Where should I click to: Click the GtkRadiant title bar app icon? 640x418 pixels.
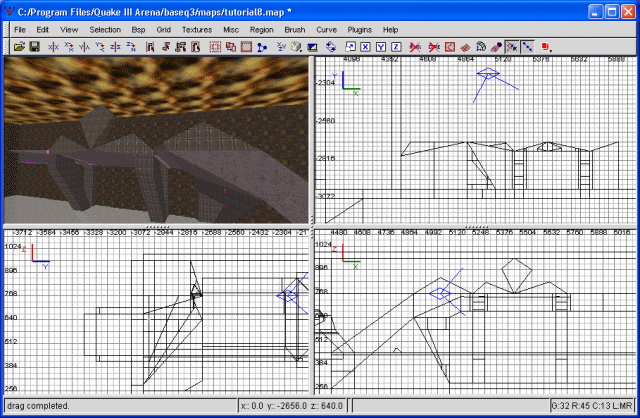coord(9,11)
